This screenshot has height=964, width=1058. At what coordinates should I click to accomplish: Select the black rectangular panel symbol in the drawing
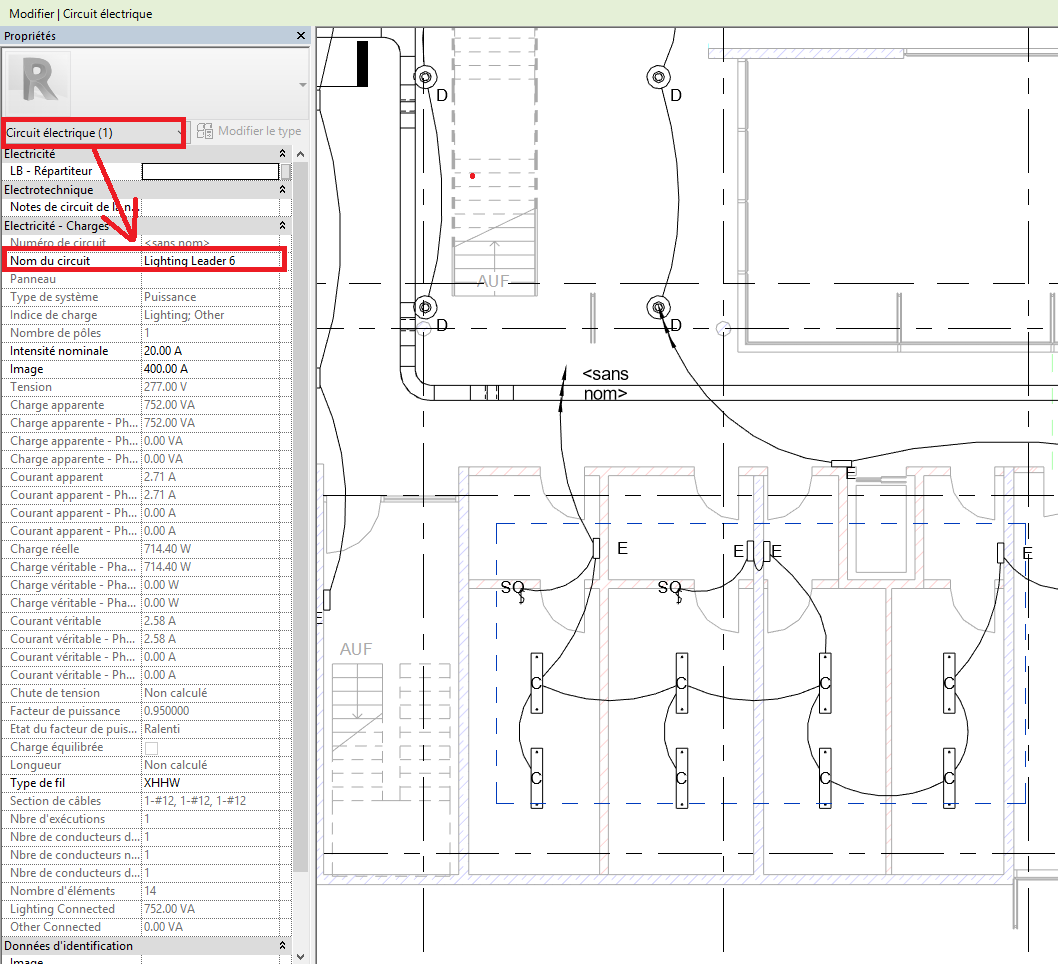(362, 64)
